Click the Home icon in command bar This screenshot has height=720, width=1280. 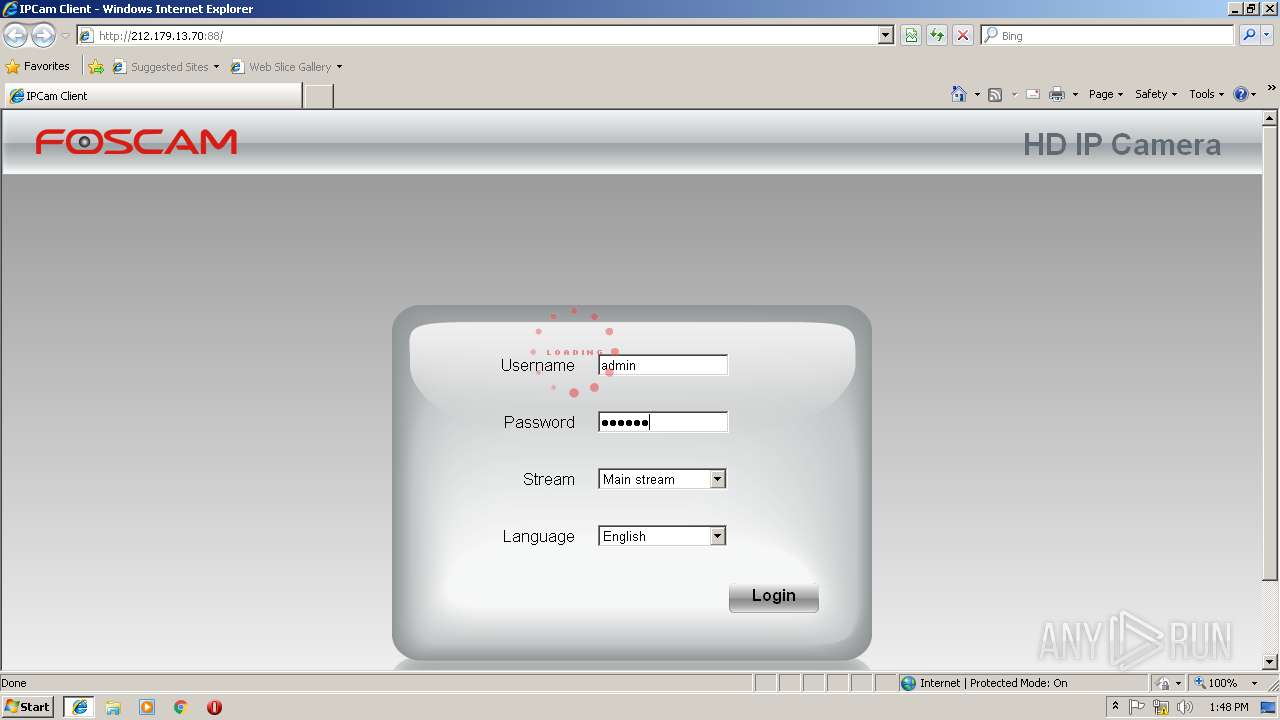959,94
